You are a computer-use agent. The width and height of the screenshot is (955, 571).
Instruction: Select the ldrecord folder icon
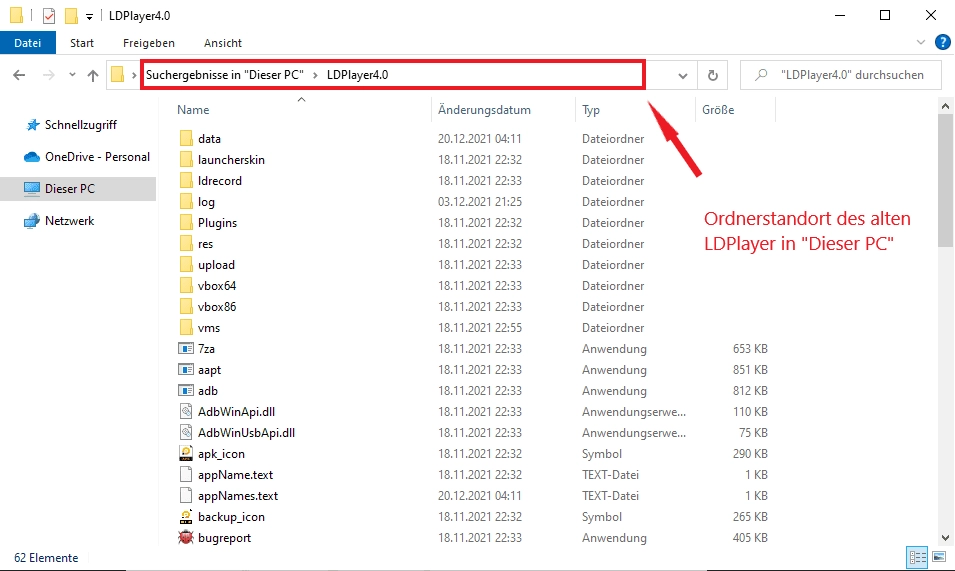[x=186, y=181]
